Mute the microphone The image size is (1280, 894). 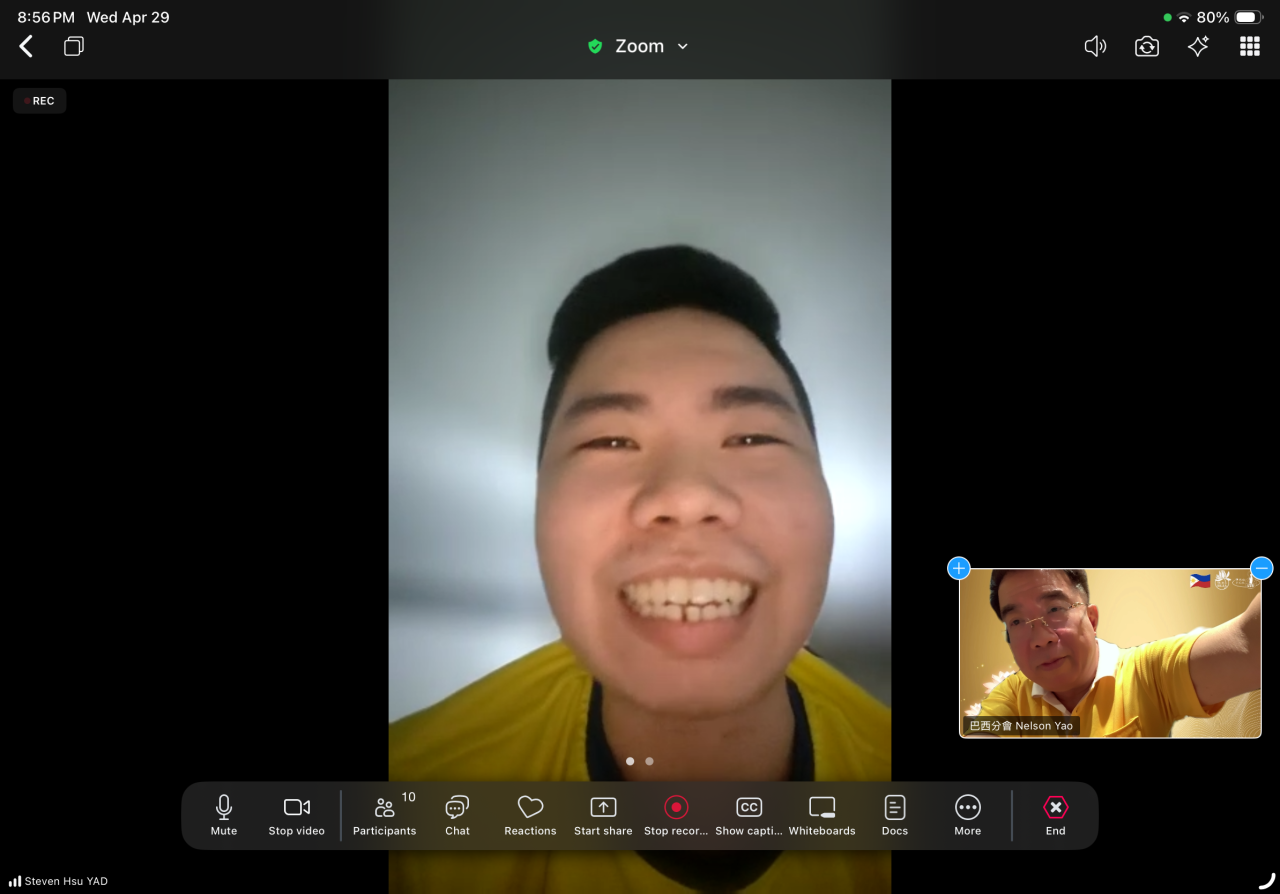coord(224,815)
